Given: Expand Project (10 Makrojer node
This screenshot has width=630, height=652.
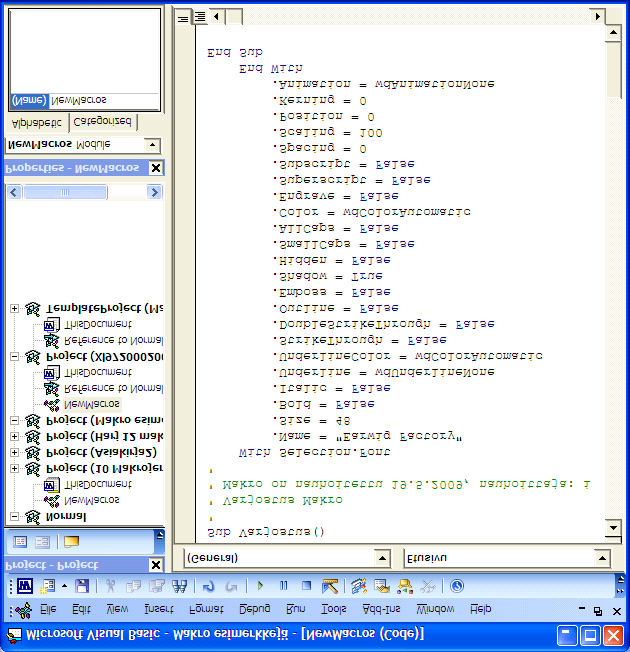Looking at the screenshot, I should tap(14, 468).
